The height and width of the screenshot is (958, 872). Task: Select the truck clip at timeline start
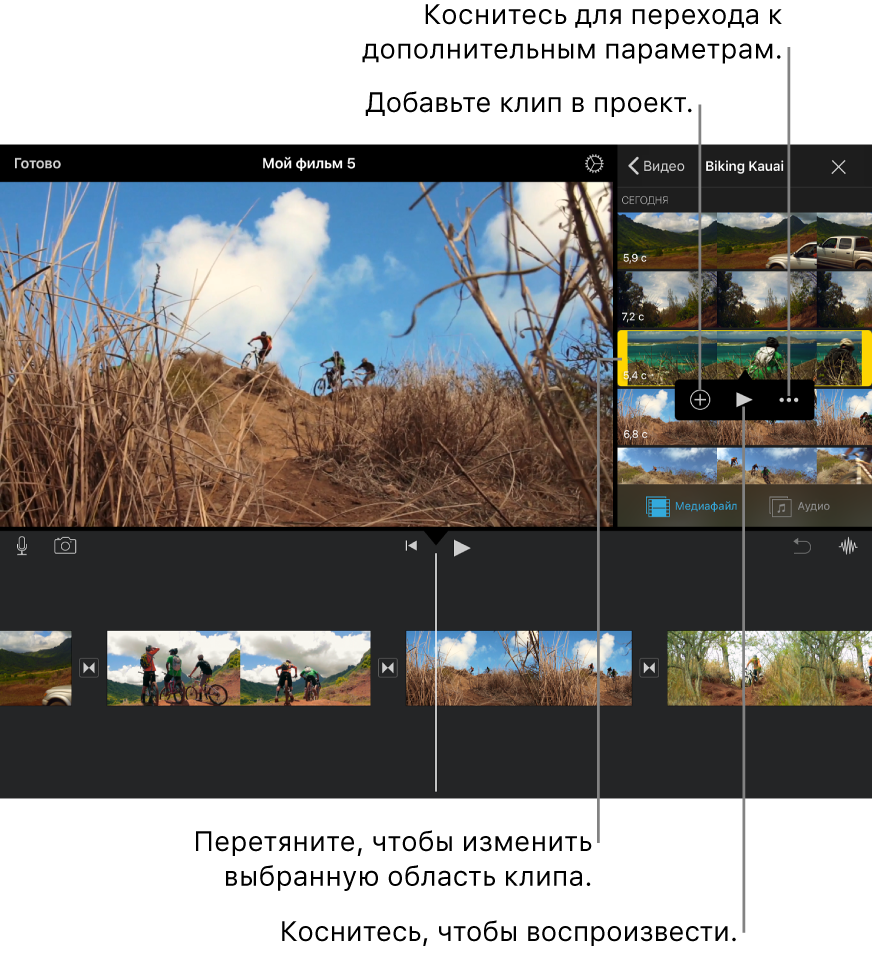pyautogui.click(x=35, y=668)
